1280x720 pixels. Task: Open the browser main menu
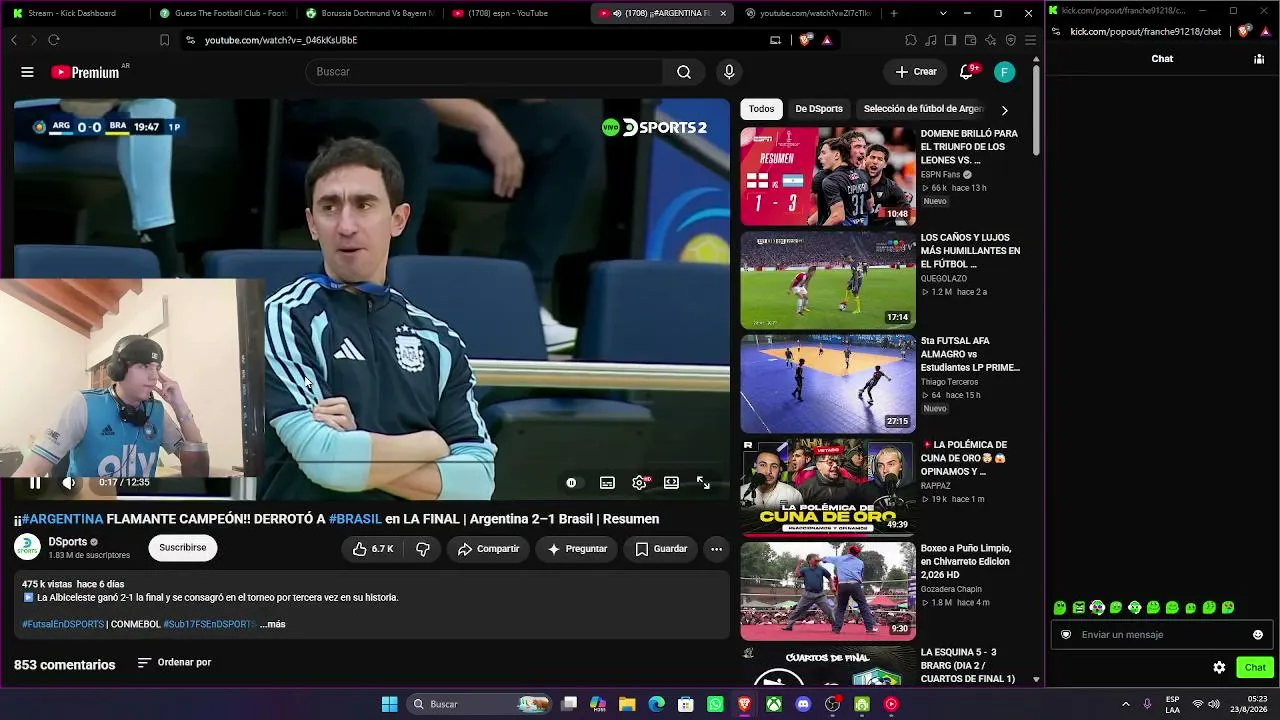coord(1030,40)
